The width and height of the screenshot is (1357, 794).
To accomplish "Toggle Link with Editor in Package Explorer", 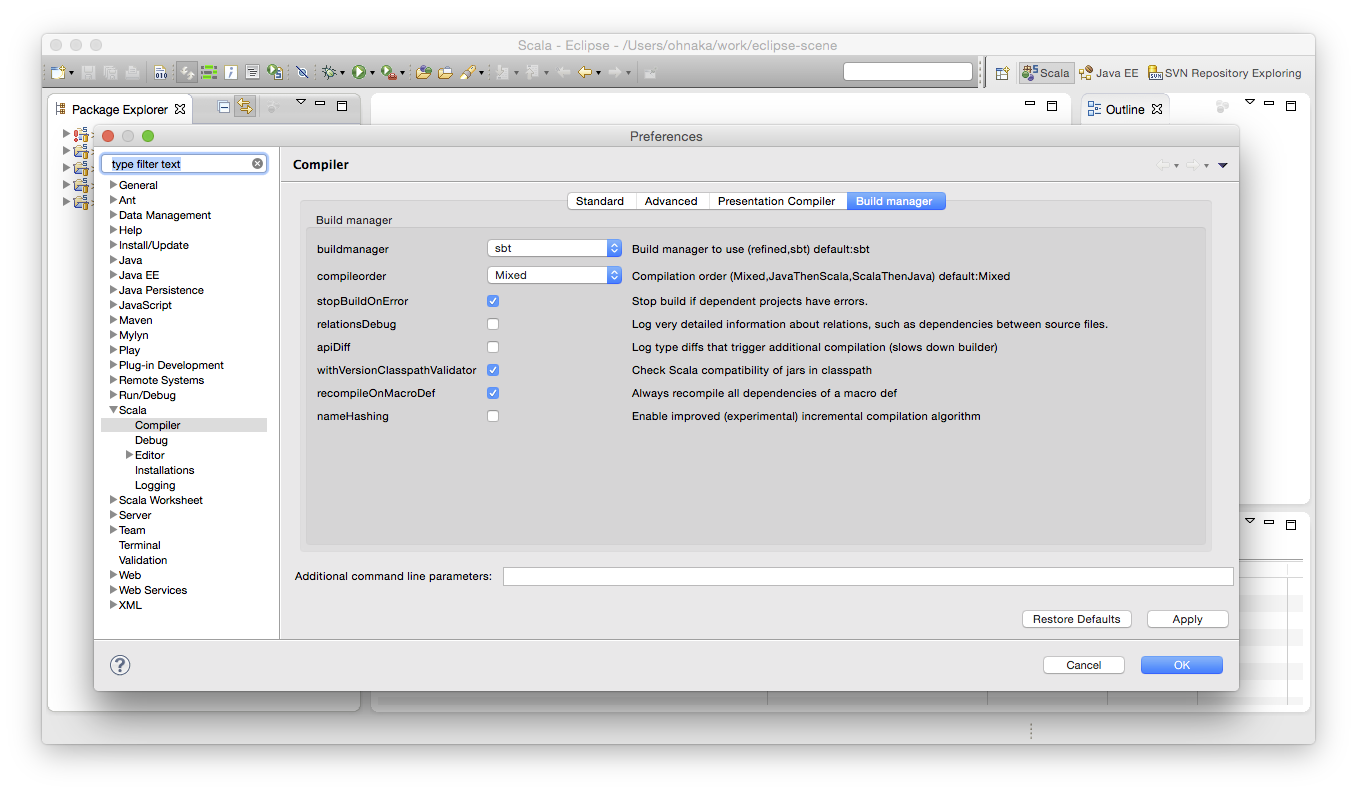I will tap(245, 106).
